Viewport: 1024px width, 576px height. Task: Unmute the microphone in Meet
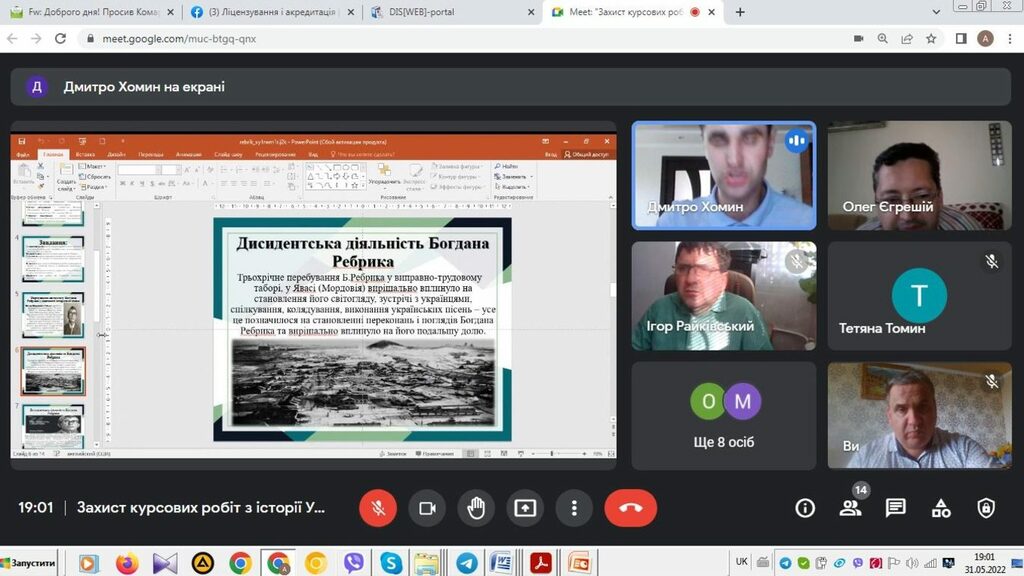tap(378, 508)
